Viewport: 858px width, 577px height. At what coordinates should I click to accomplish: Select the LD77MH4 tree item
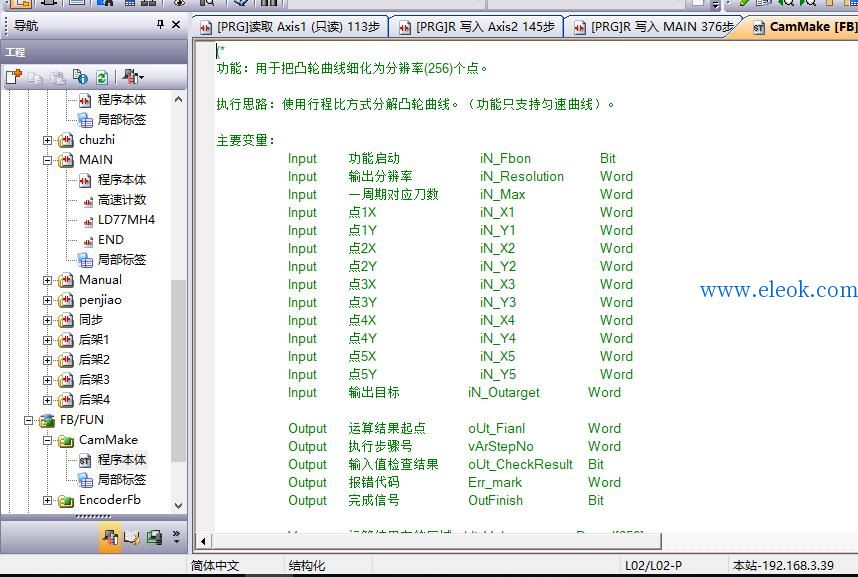click(126, 220)
